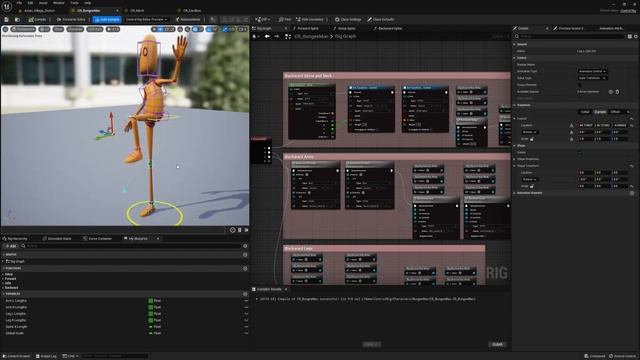
Task: Open the Output Log
Action: pos(46,356)
